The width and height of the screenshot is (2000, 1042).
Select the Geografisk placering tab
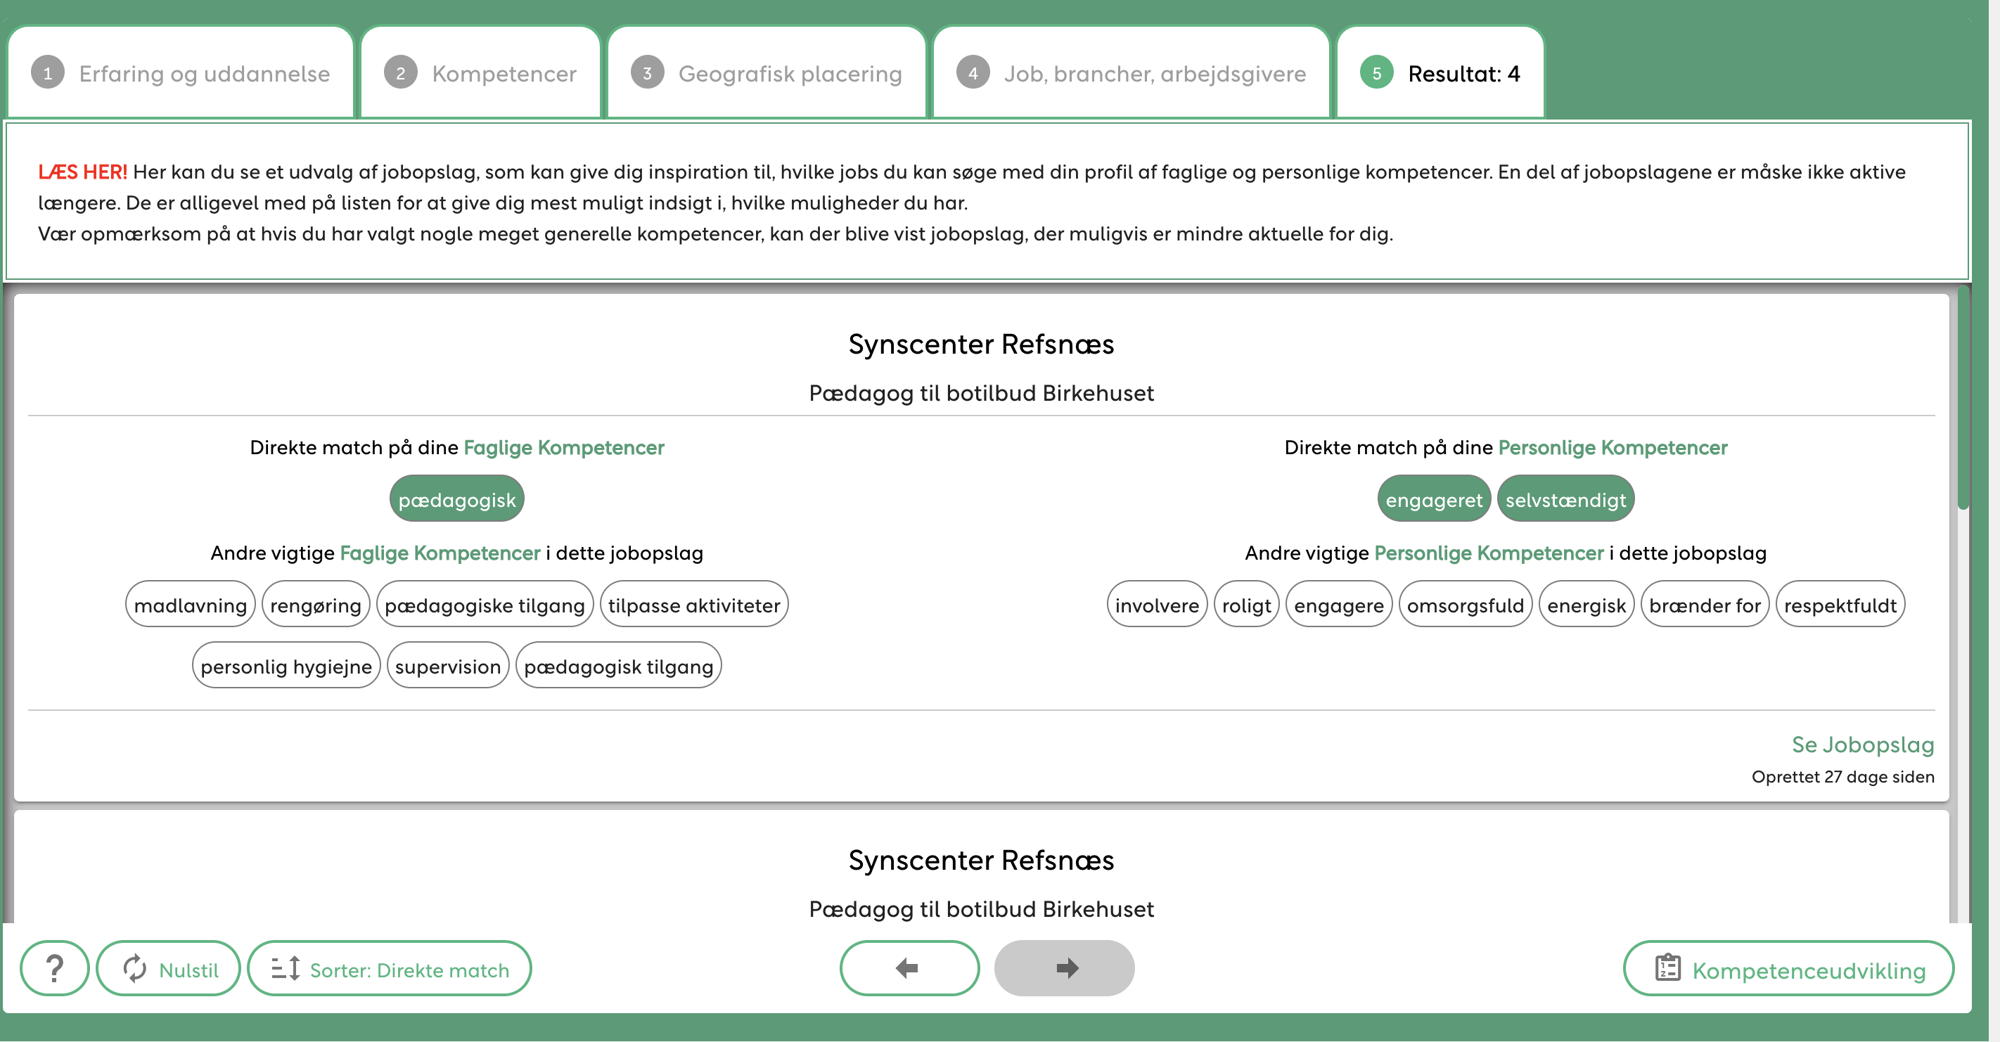(767, 74)
